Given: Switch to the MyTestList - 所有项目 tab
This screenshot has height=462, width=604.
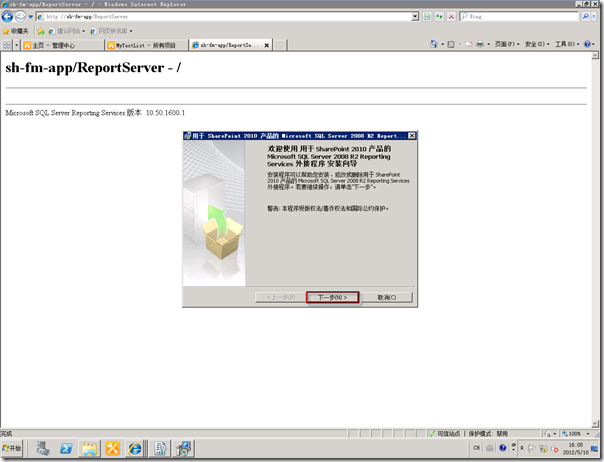Looking at the screenshot, I should tap(146, 45).
